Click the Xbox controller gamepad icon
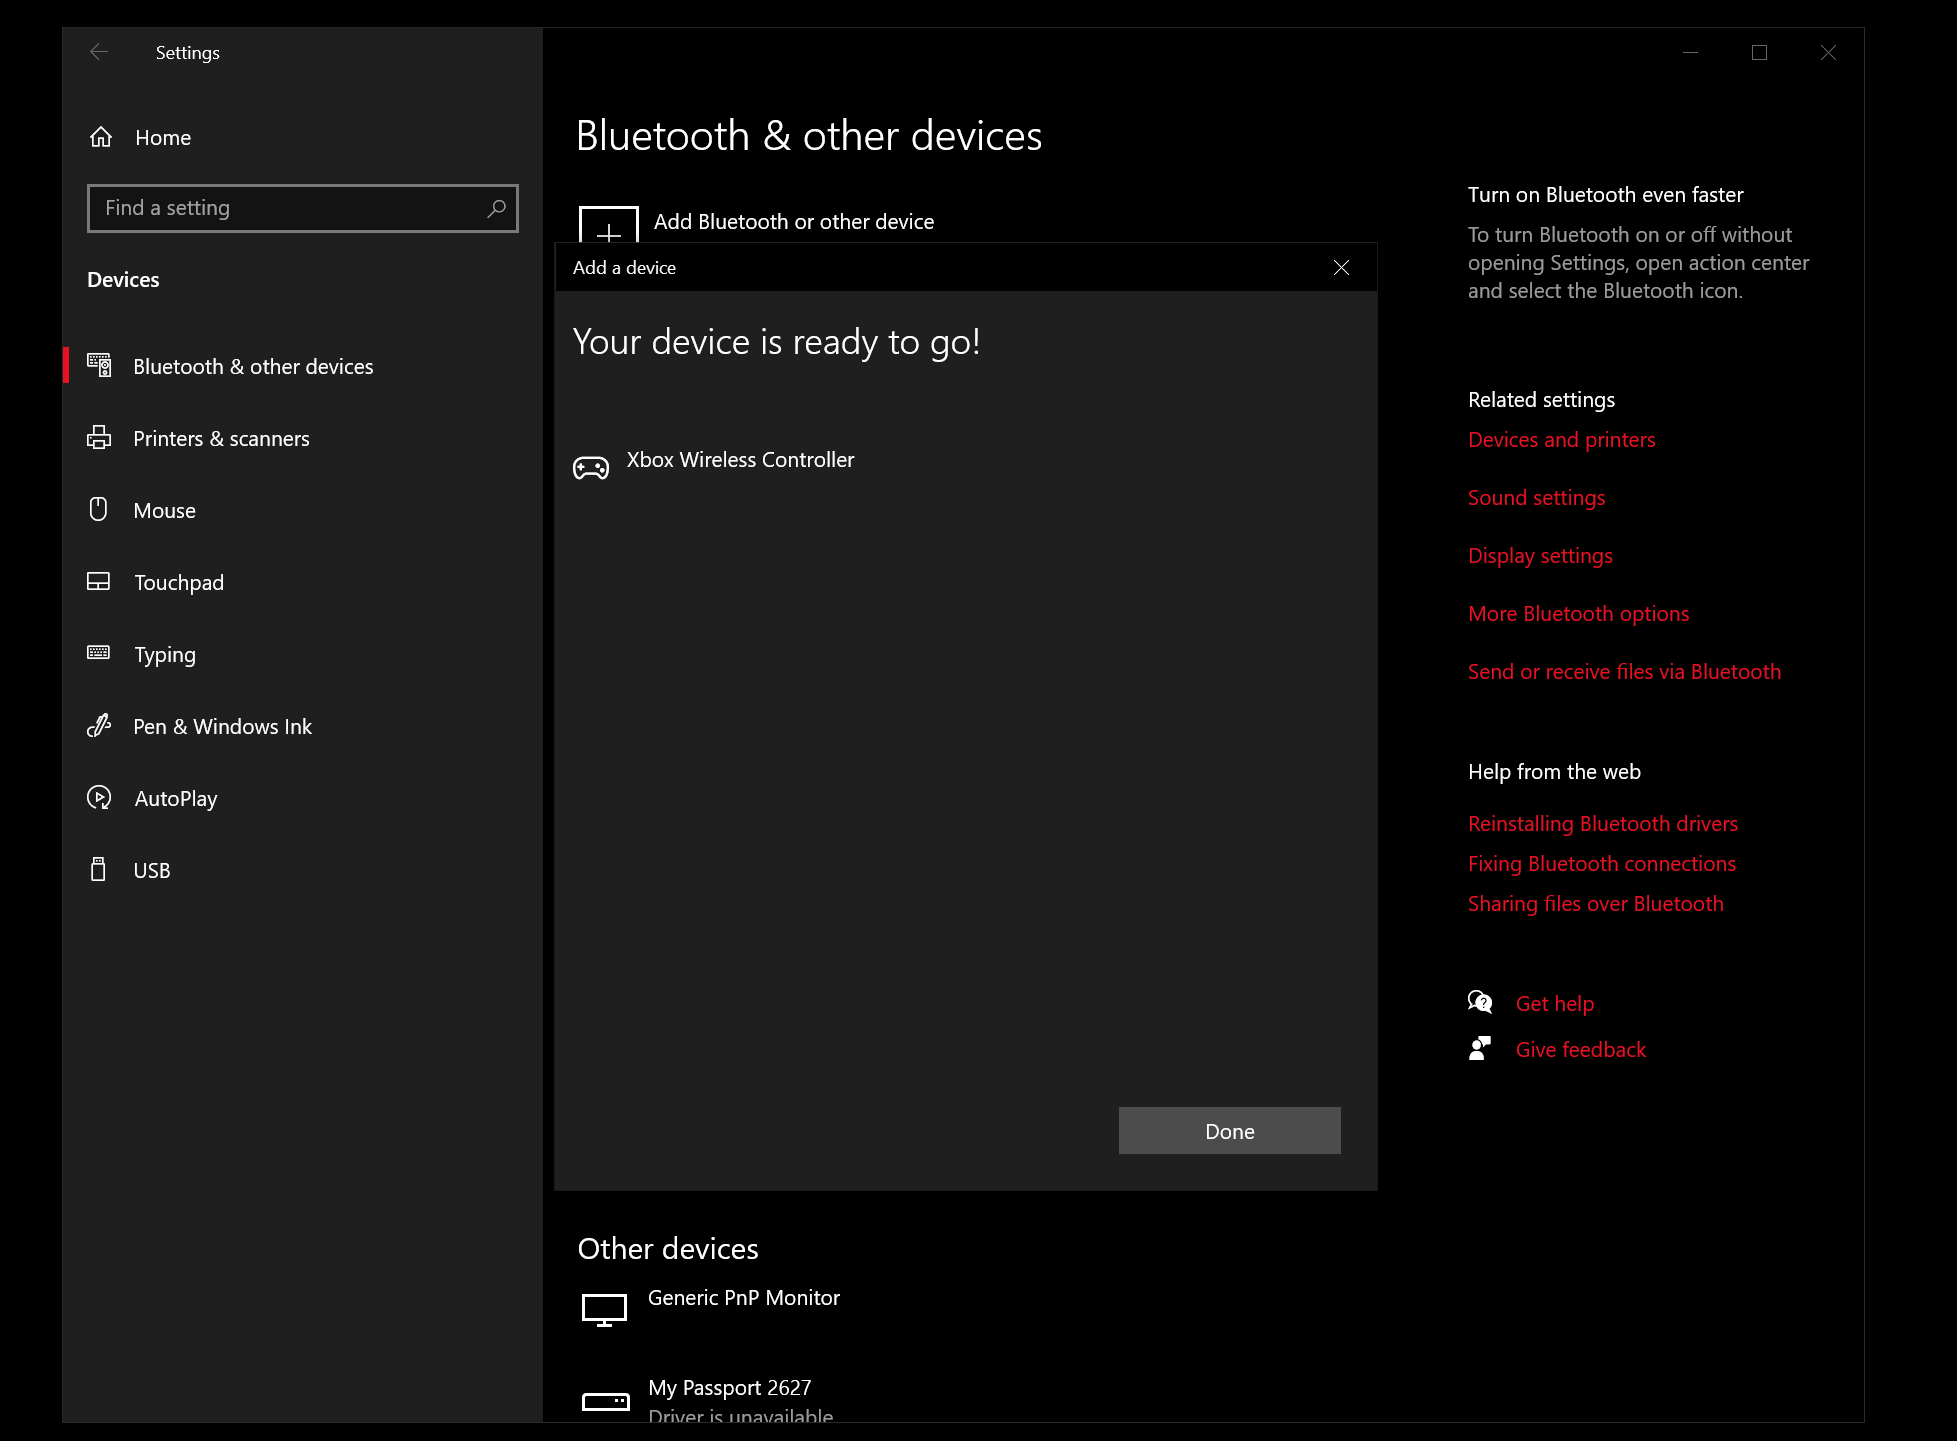The width and height of the screenshot is (1957, 1441). click(590, 467)
